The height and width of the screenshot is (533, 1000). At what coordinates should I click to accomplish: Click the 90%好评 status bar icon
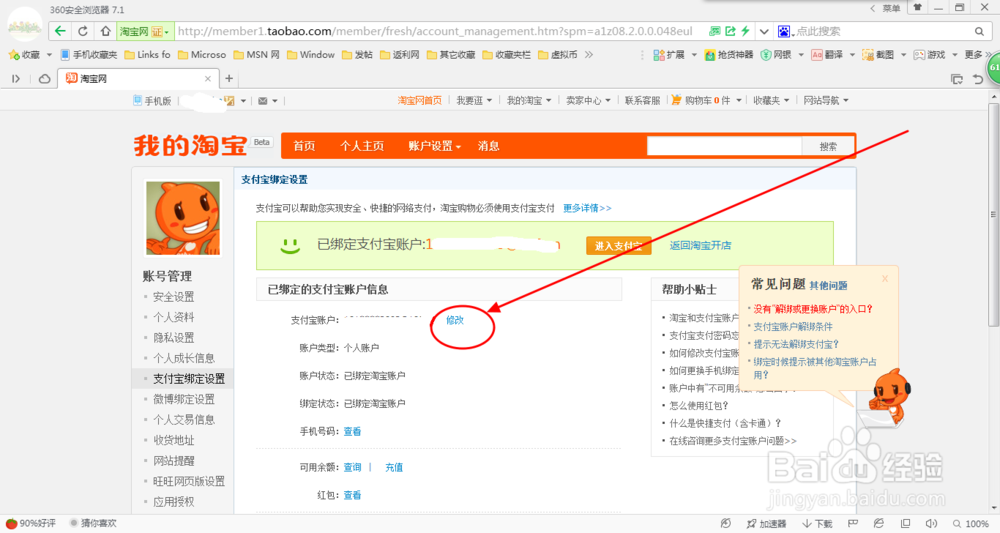point(31,523)
